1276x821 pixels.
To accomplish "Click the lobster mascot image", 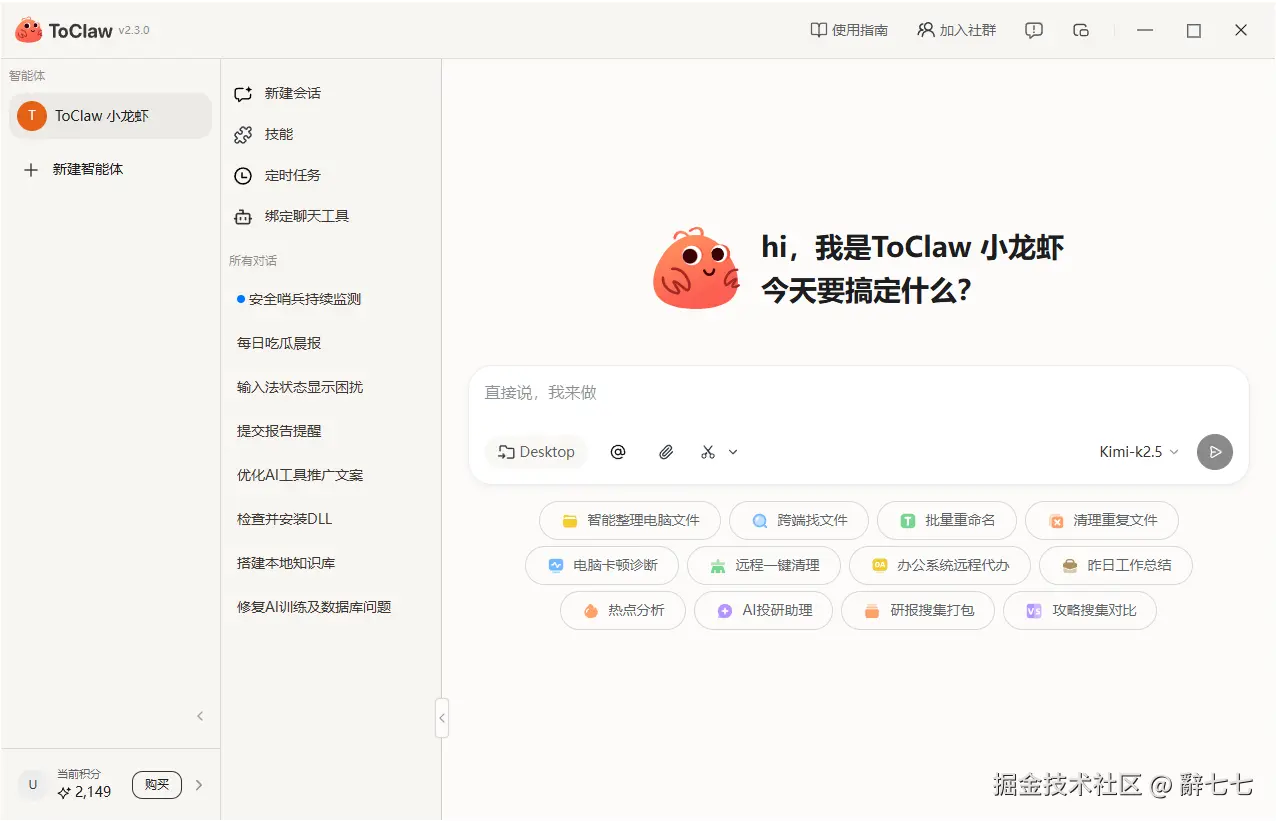I will (x=696, y=269).
